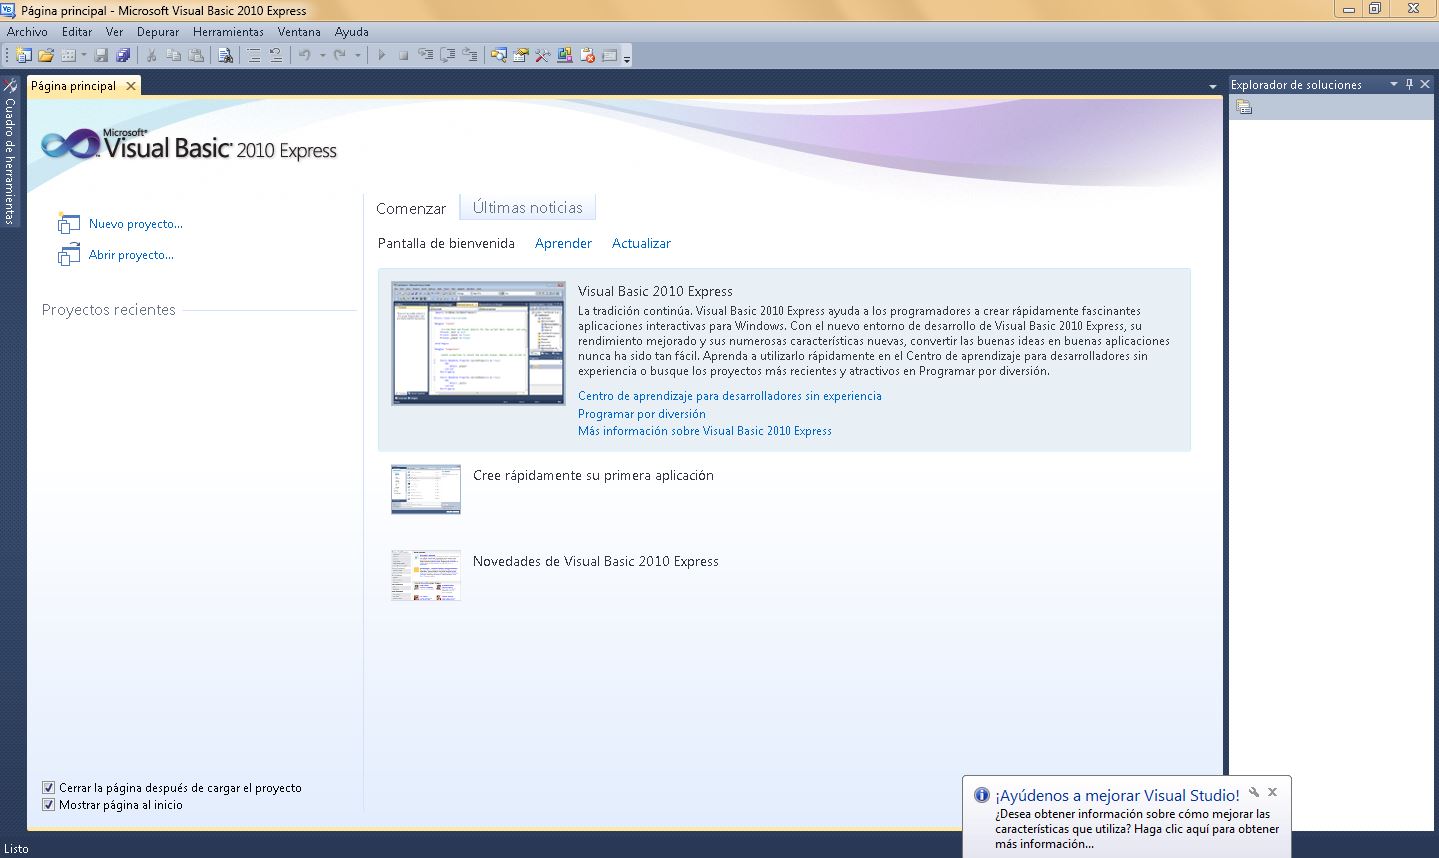Open 'Más información sobre Visual Basic 2010 Express'
This screenshot has width=1439, height=858.
[x=705, y=431]
